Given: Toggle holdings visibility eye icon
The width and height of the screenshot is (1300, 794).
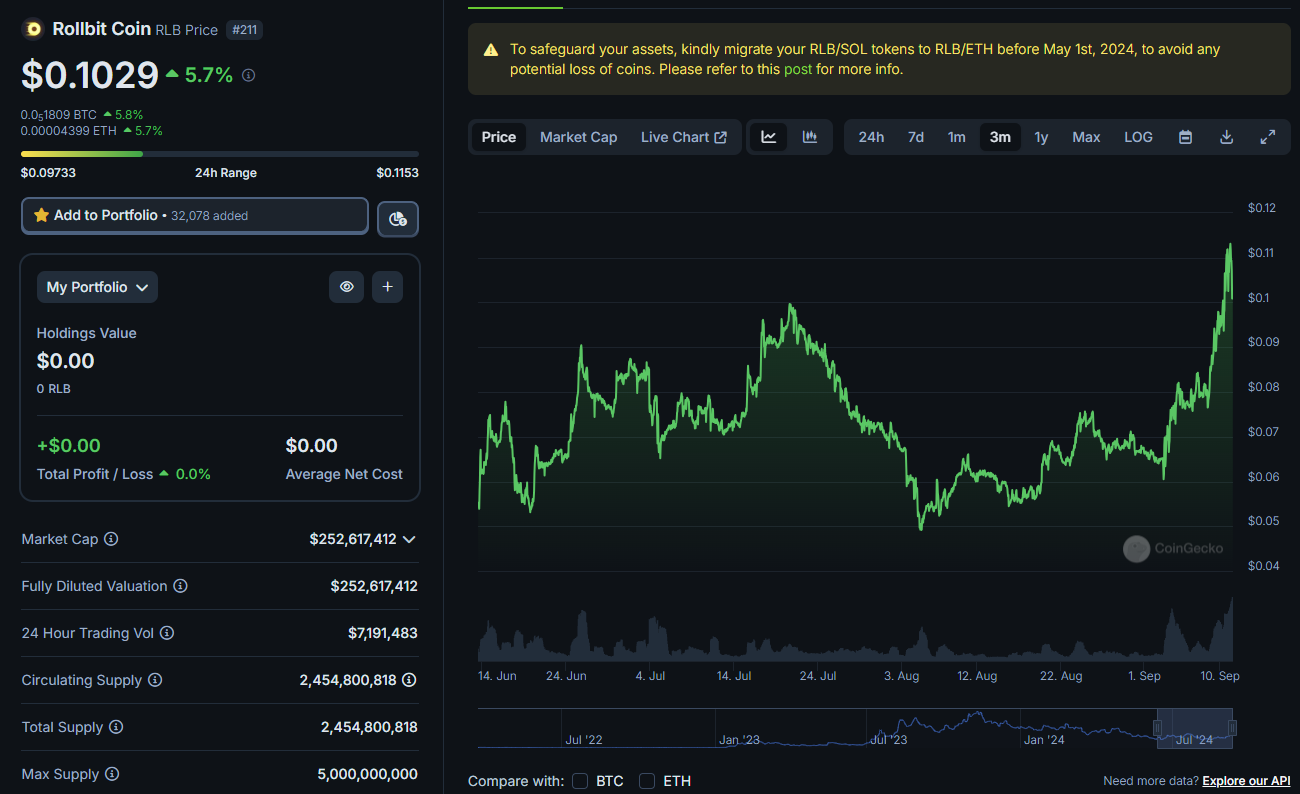Looking at the screenshot, I should [x=347, y=287].
